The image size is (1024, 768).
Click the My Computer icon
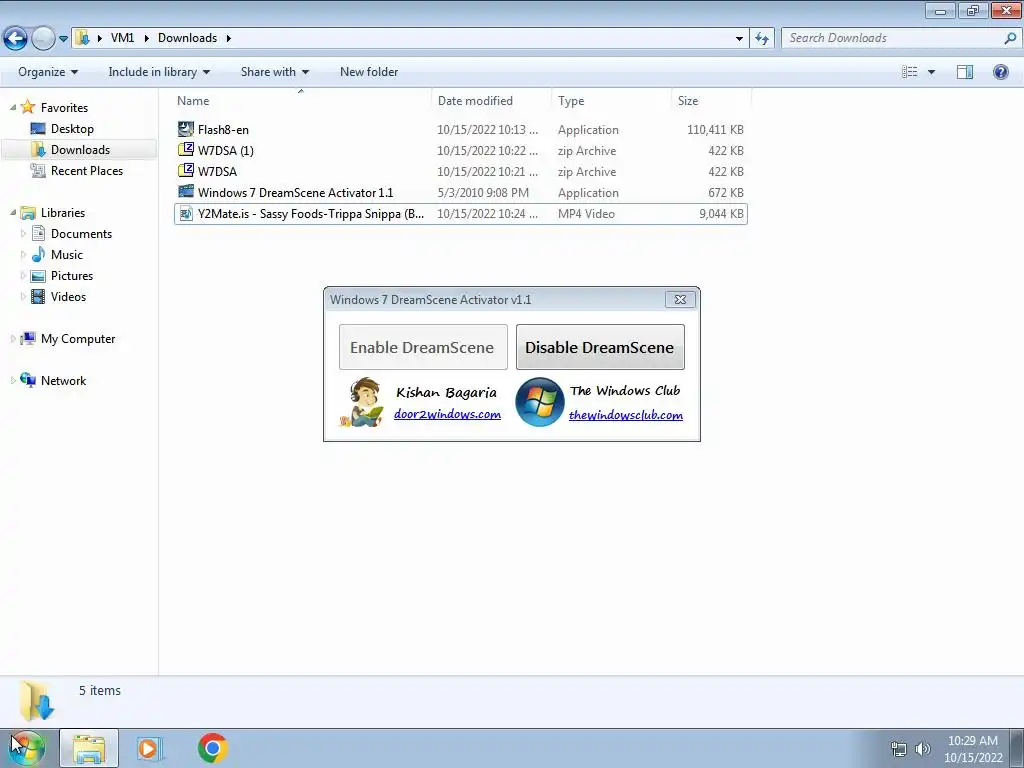click(27, 338)
